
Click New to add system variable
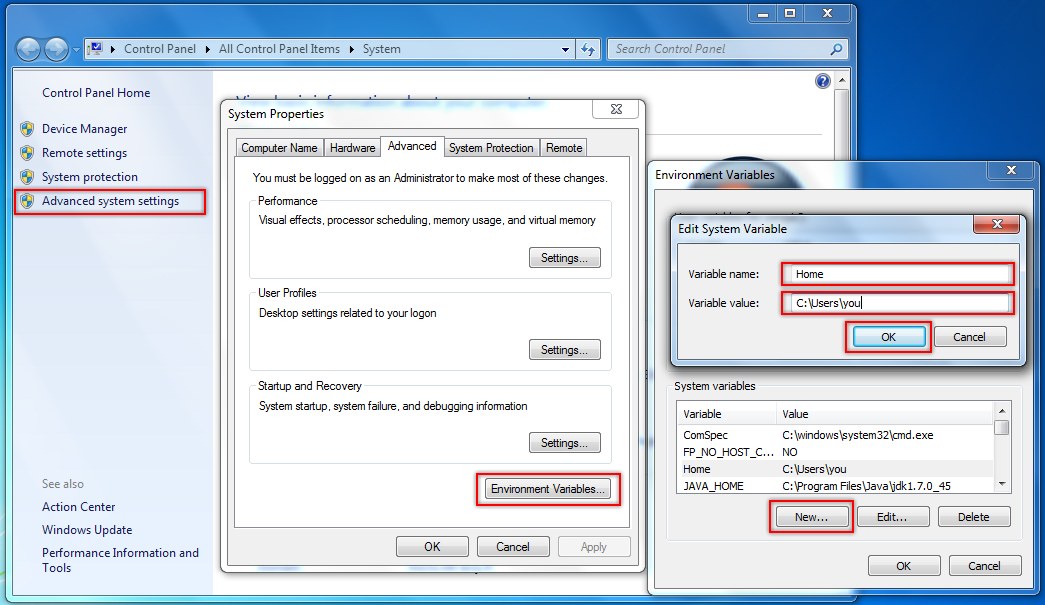[x=811, y=517]
